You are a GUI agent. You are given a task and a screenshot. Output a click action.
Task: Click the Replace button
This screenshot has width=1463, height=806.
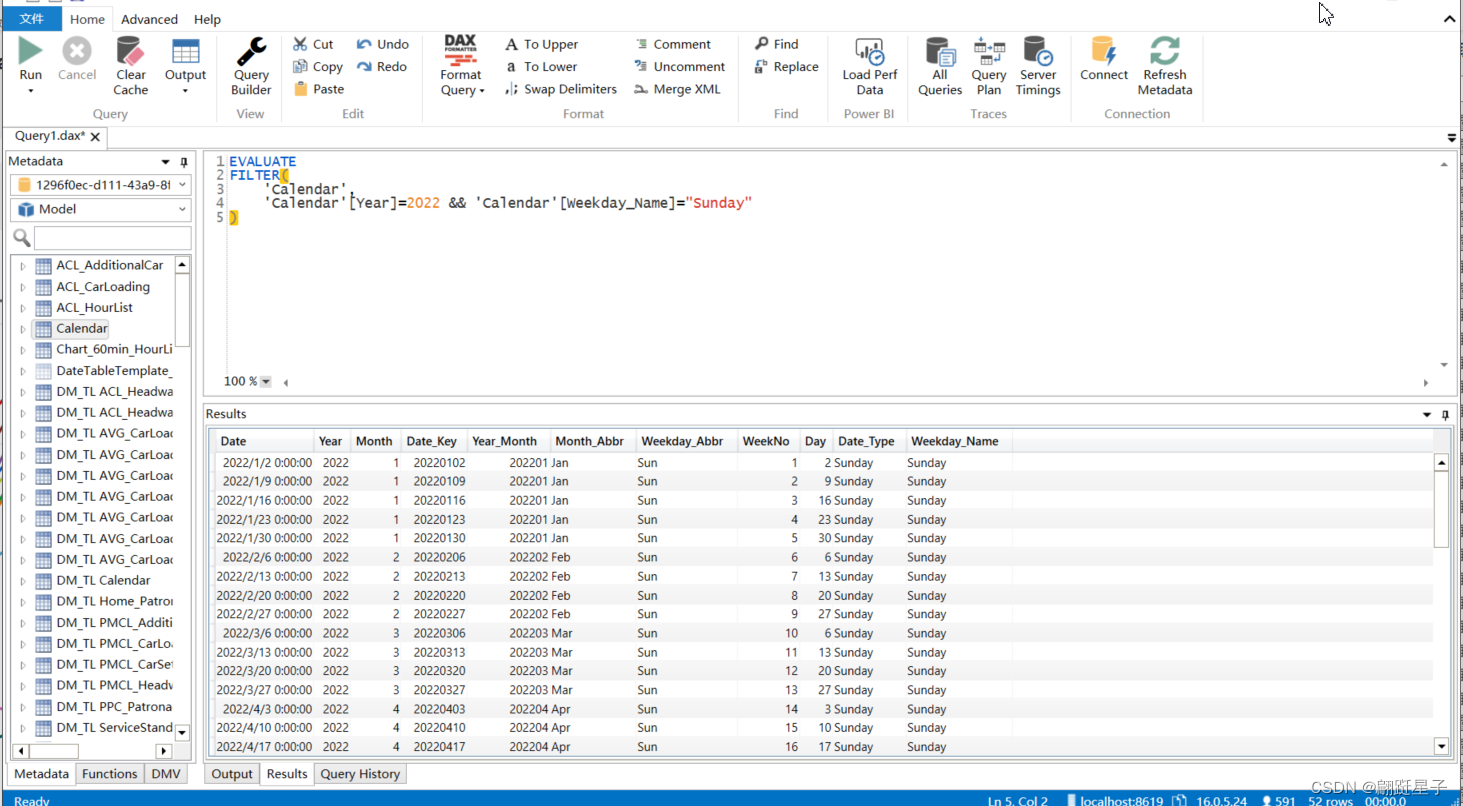coord(787,66)
